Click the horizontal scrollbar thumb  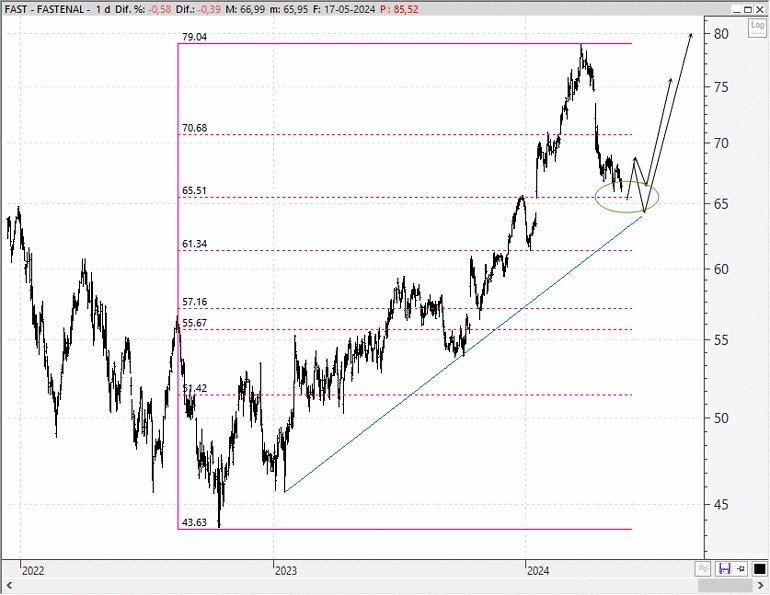tap(725, 585)
